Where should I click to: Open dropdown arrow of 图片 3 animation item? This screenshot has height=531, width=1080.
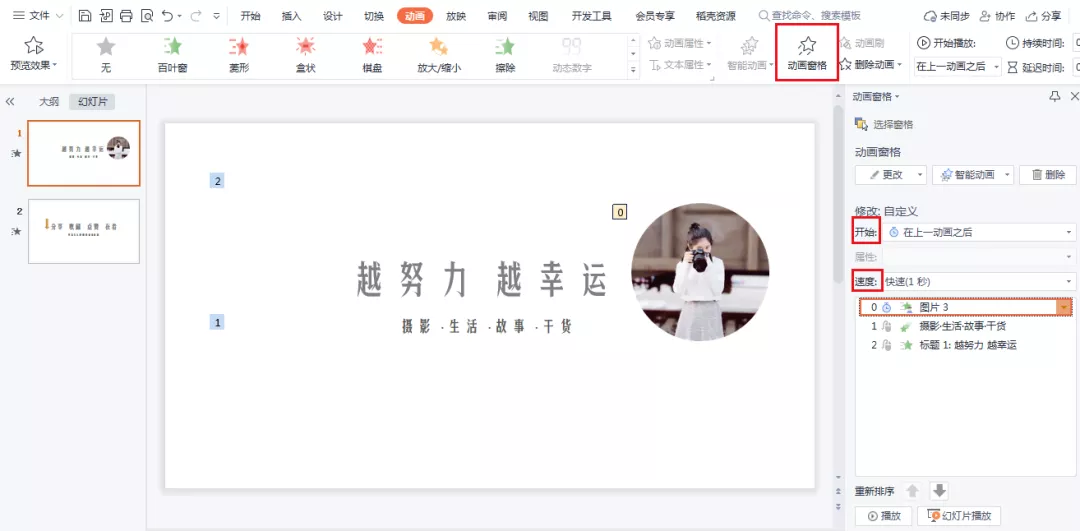[x=1066, y=307]
